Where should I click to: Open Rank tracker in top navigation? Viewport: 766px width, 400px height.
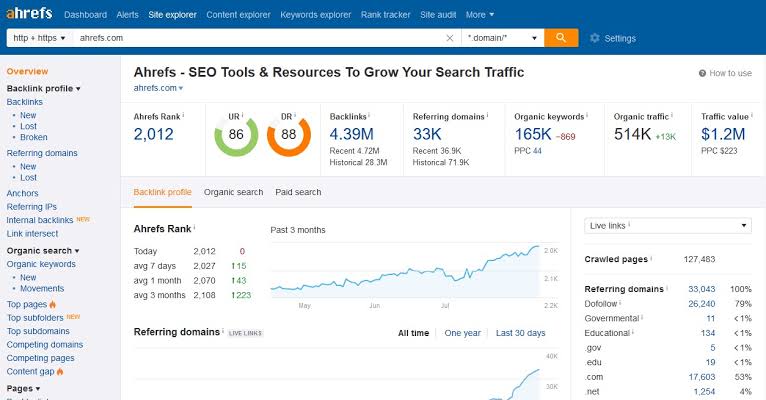385,15
